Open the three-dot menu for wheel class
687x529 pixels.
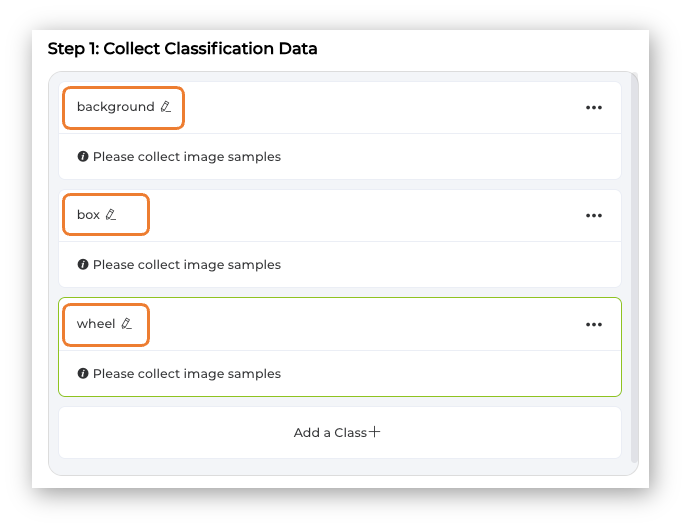[x=594, y=324]
